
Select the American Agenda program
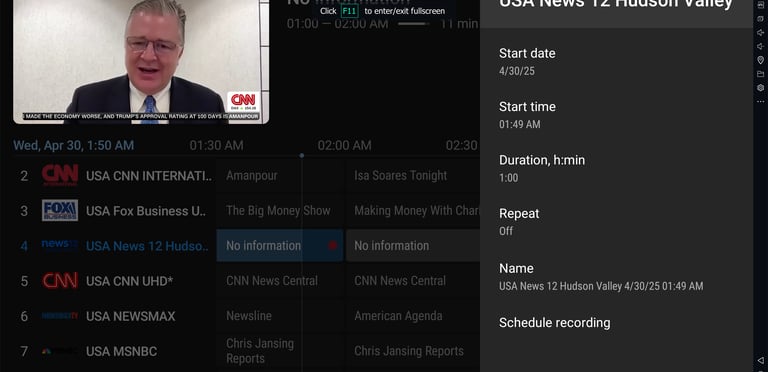coord(413,316)
